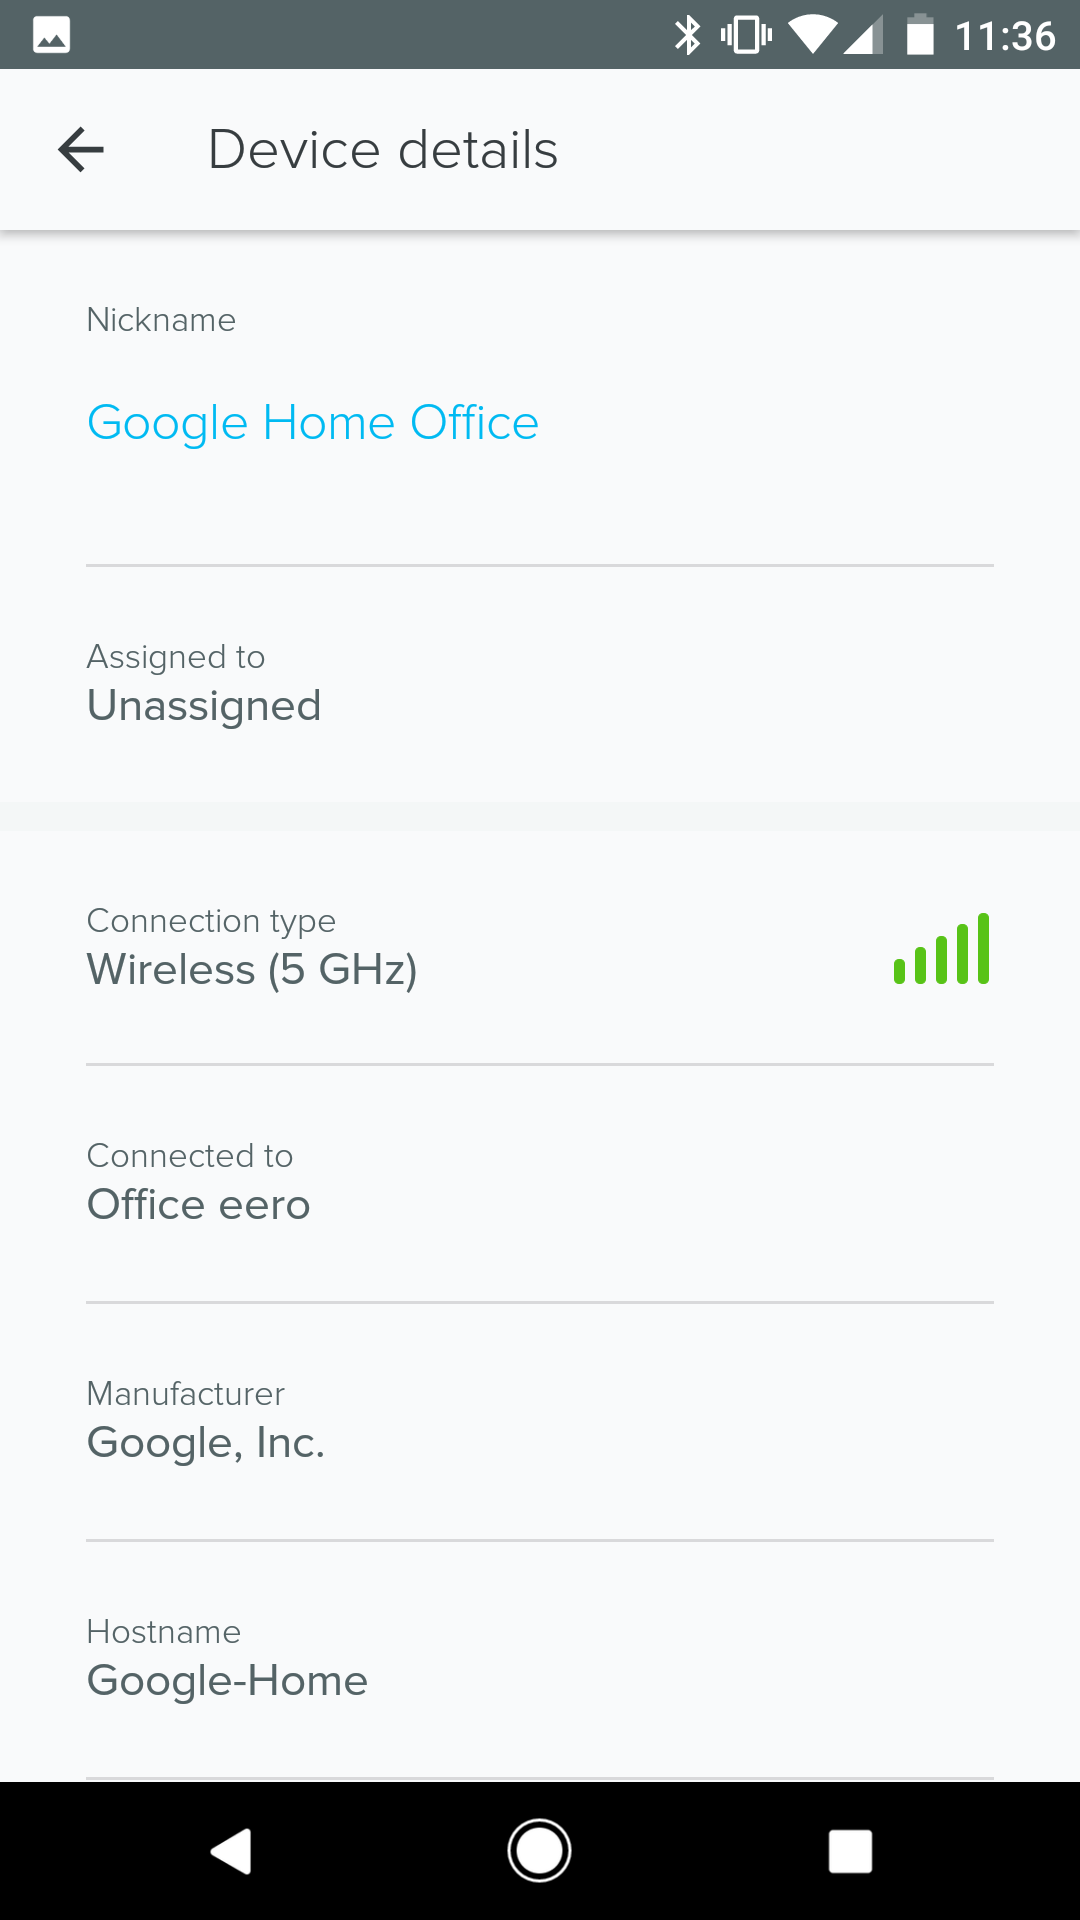Image resolution: width=1080 pixels, height=1920 pixels.
Task: Edit the Google Home Office nickname
Action: pos(313,423)
